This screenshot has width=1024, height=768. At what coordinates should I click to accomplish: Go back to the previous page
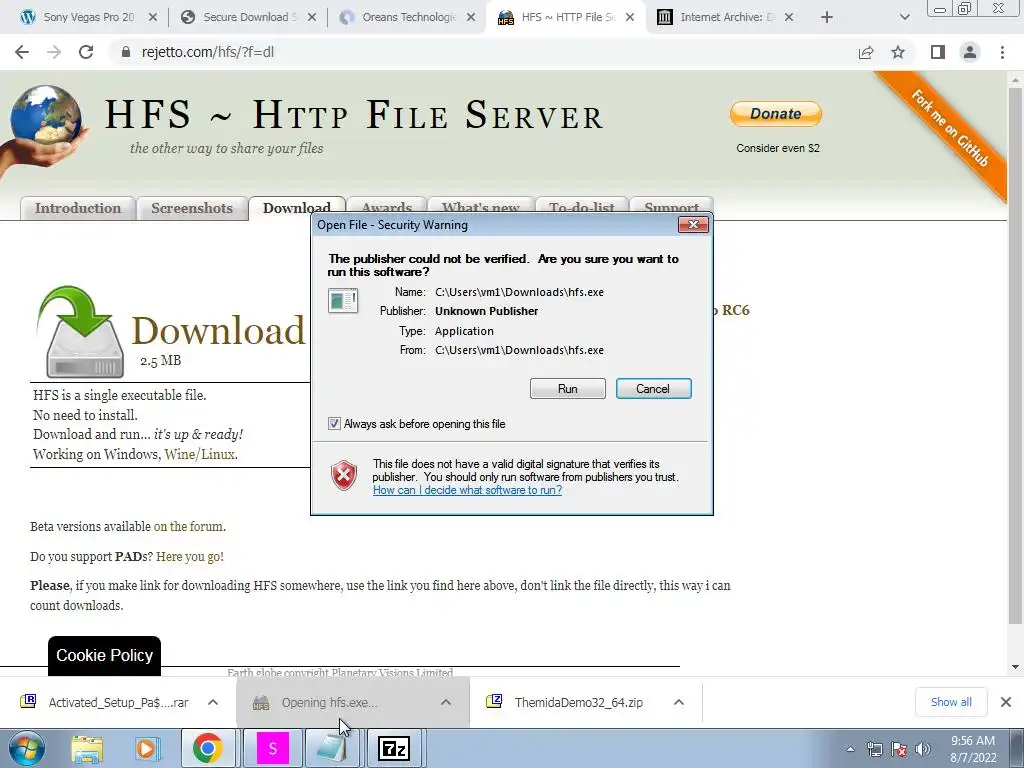22,52
